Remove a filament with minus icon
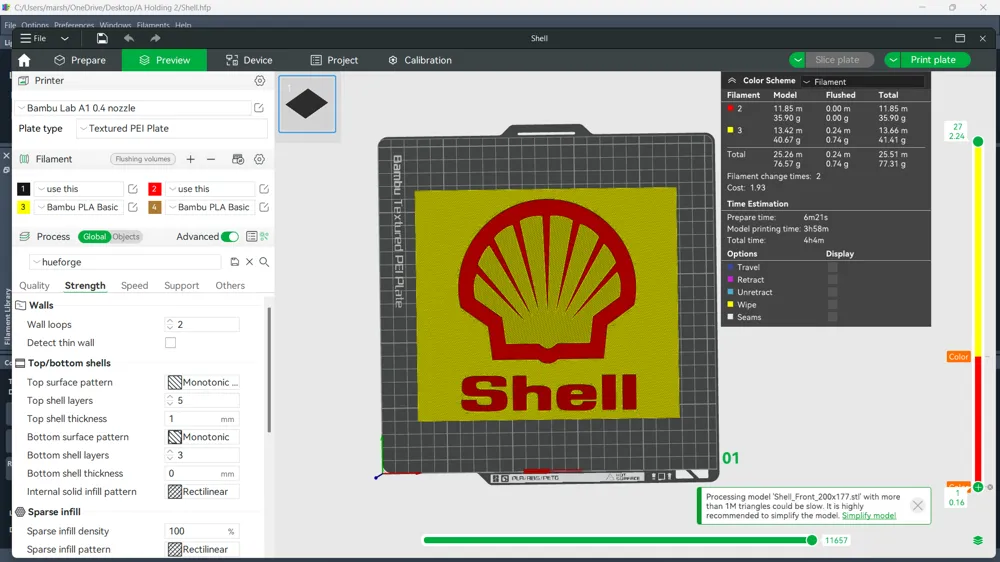Viewport: 1000px width, 562px height. tap(211, 159)
